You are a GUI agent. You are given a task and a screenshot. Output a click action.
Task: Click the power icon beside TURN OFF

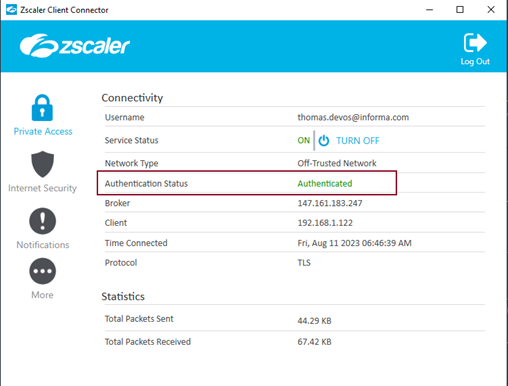[x=324, y=141]
